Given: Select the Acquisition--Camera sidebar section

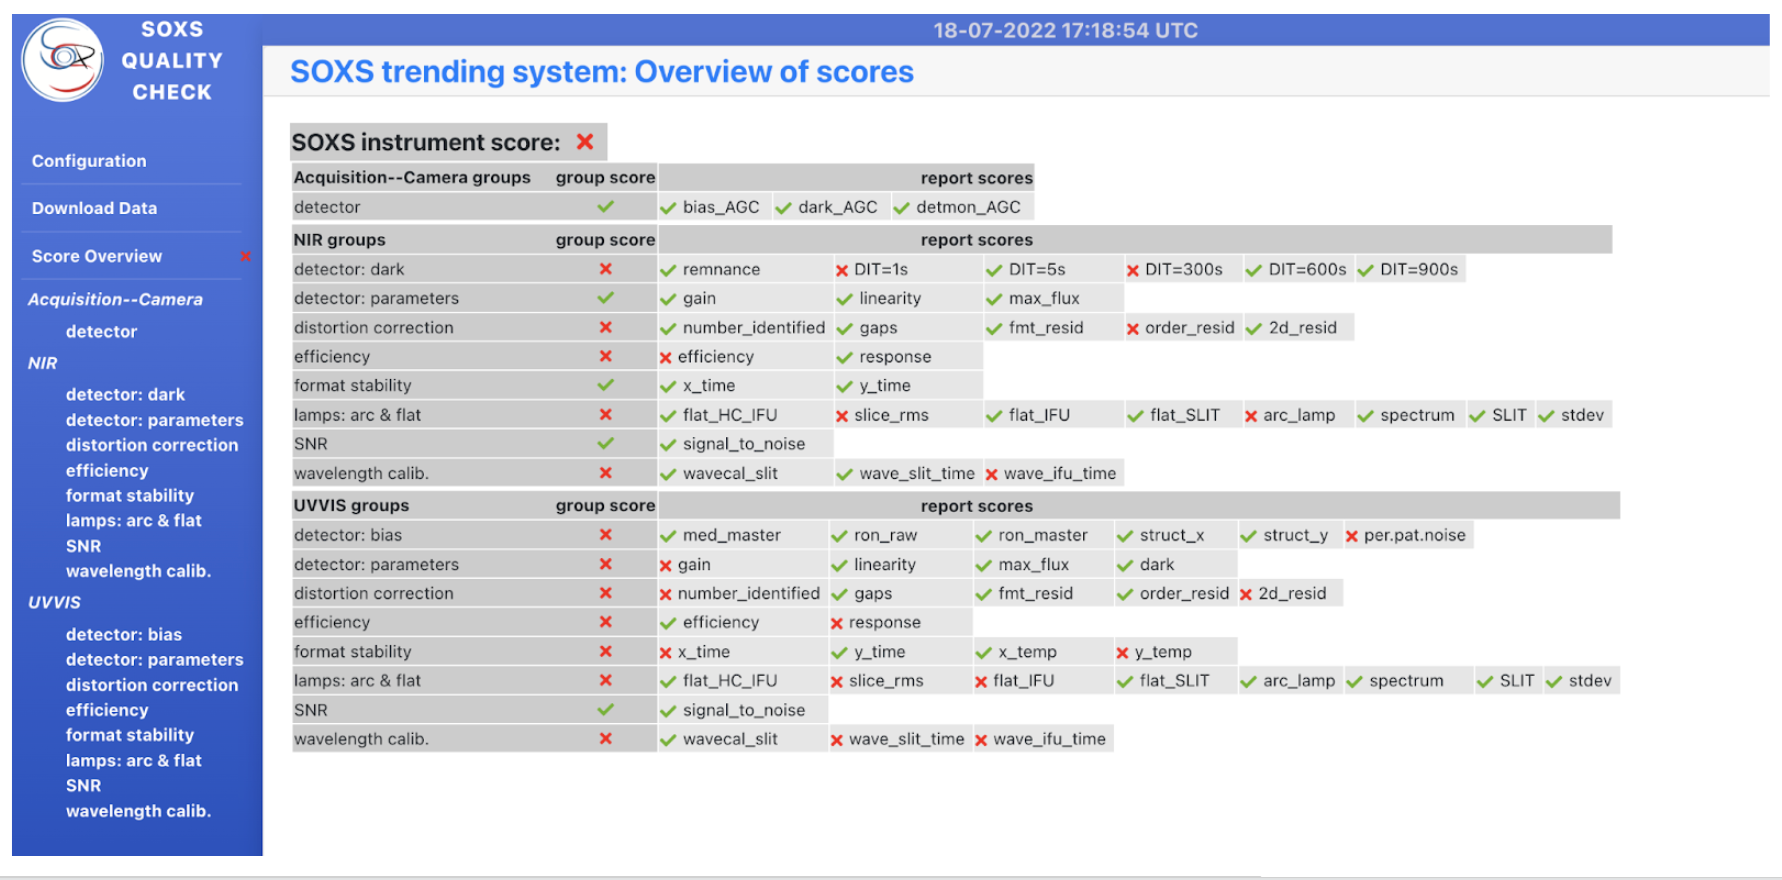Looking at the screenshot, I should 115,299.
